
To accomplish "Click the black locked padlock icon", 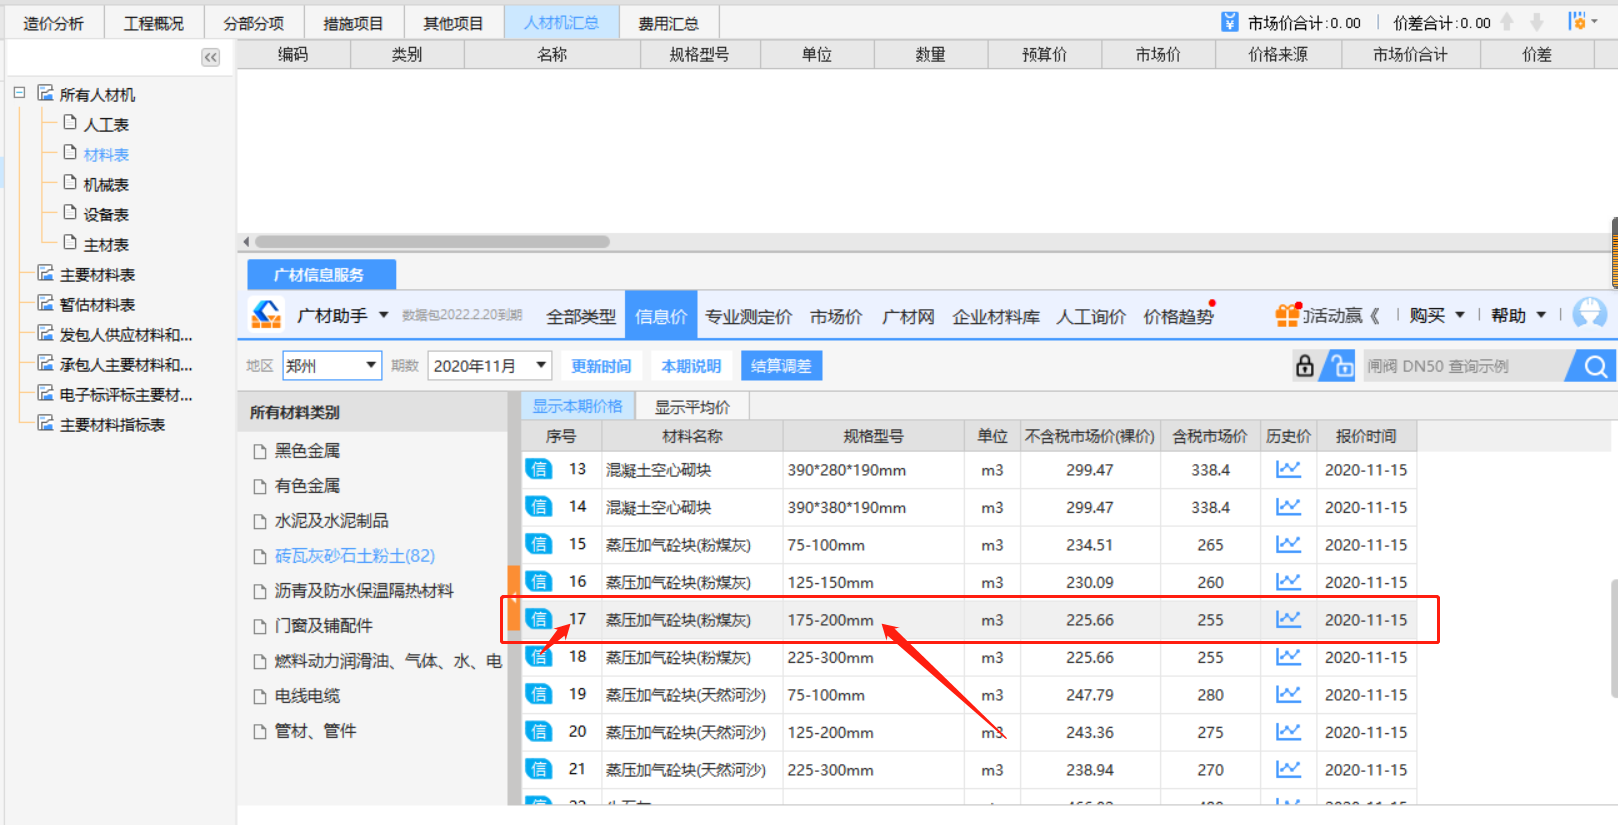I will [1305, 366].
